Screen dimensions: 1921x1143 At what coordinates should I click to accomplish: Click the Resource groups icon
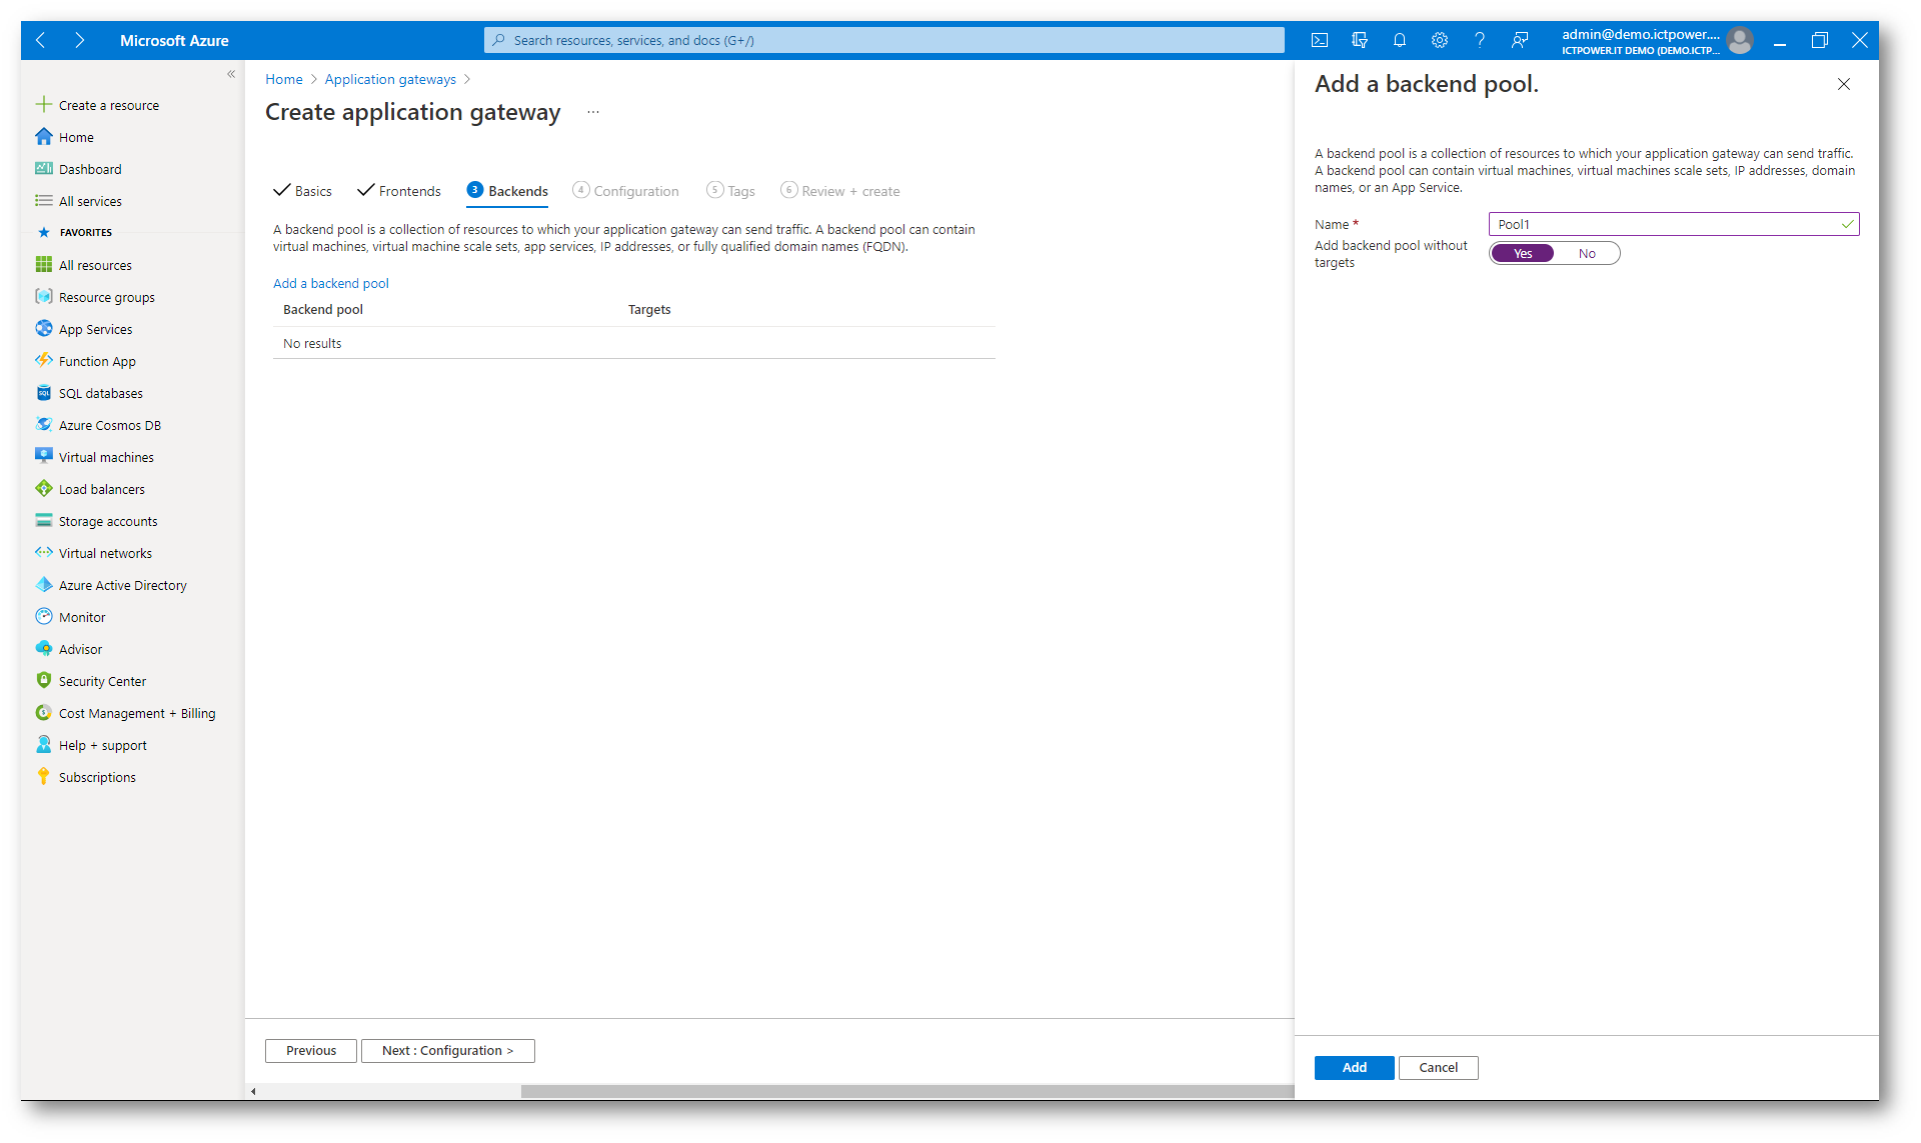(x=44, y=296)
